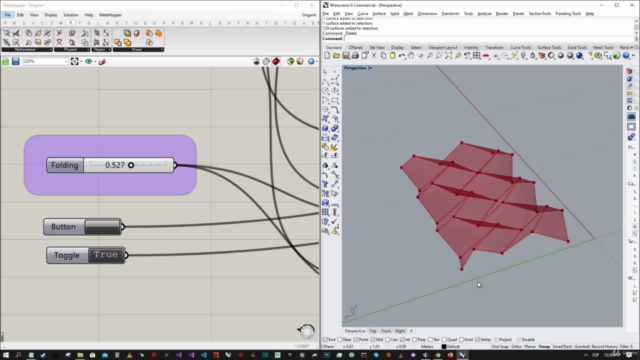Open the Rhino Transform menu
Viewport: 640px width, 360px height.
coord(450,14)
